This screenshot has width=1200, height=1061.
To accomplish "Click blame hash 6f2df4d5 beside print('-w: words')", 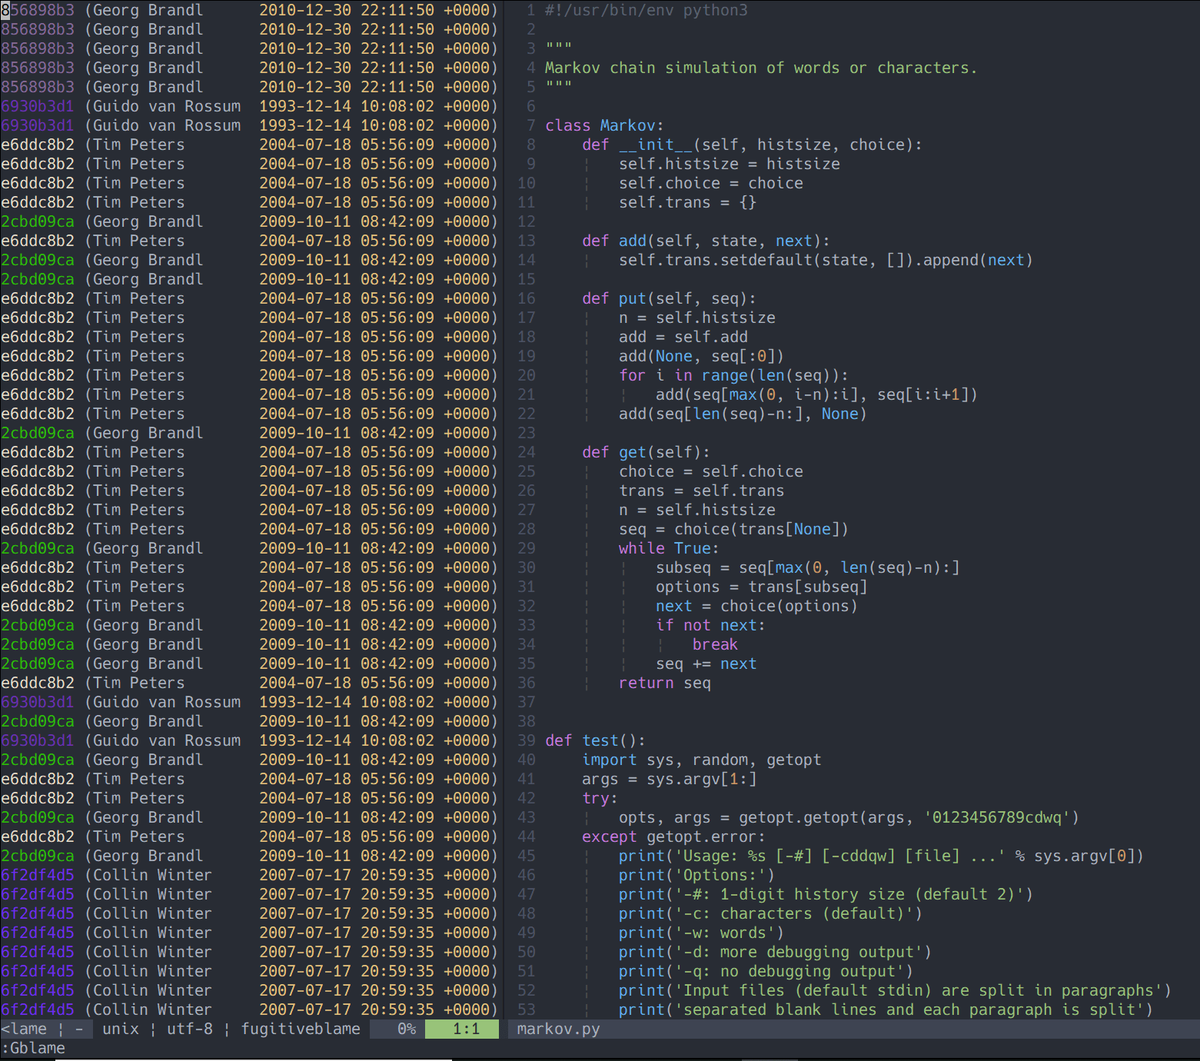I will 37,933.
